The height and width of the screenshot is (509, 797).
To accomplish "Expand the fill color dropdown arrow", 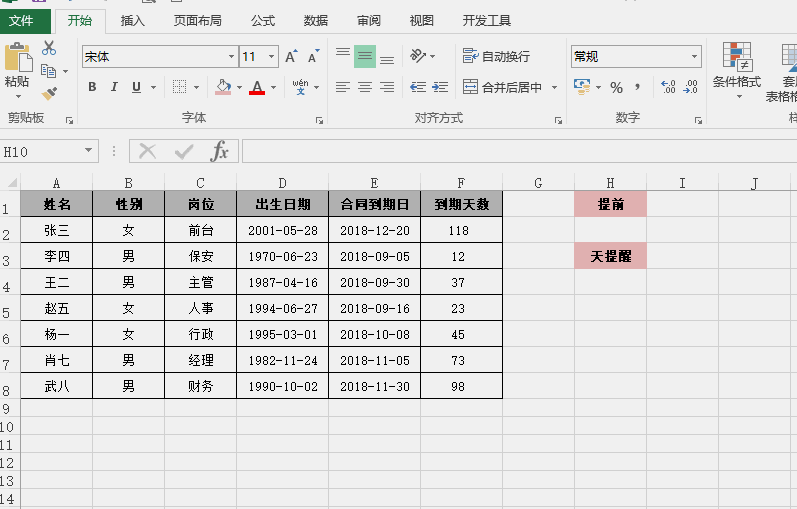I will [239, 87].
